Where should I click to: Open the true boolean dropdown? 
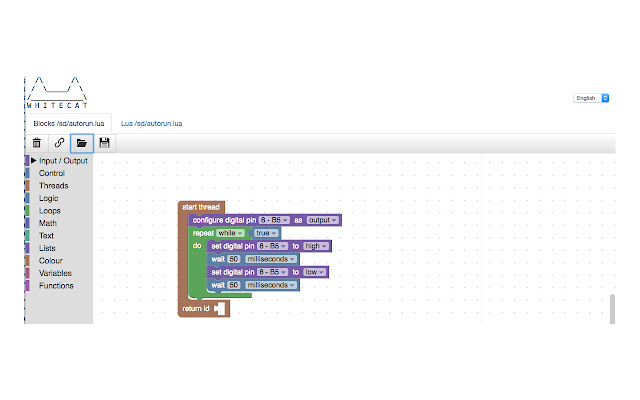pos(266,233)
